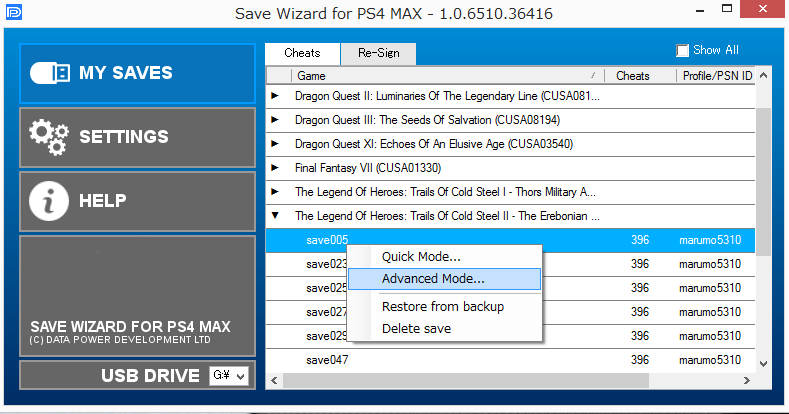Expand Dragon Quest XI game entry
Image resolution: width=789 pixels, height=414 pixels.
click(x=276, y=143)
